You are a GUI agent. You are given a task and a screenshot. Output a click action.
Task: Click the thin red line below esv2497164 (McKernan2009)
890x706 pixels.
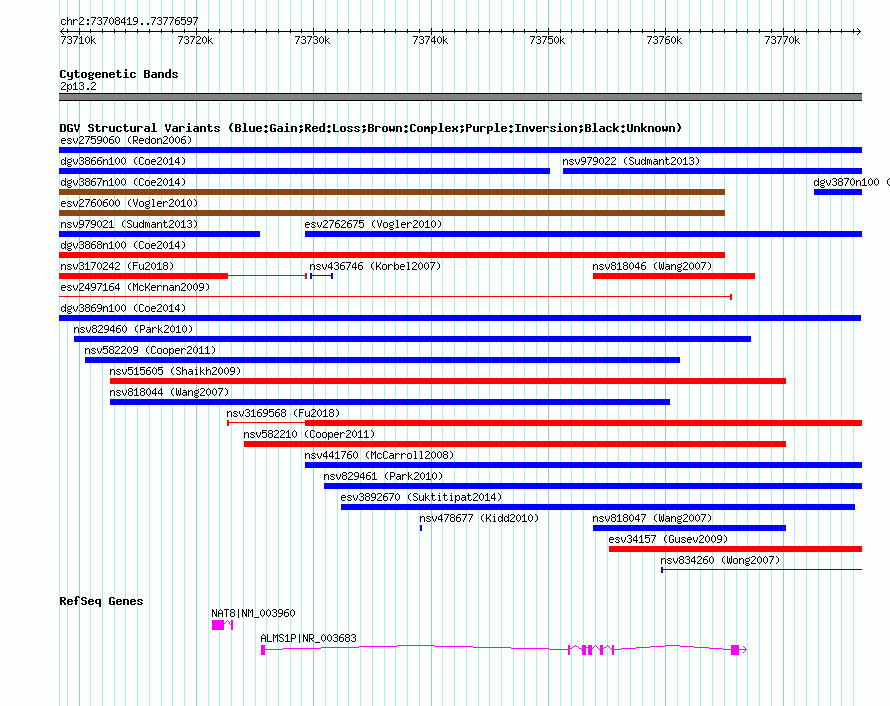(396, 297)
